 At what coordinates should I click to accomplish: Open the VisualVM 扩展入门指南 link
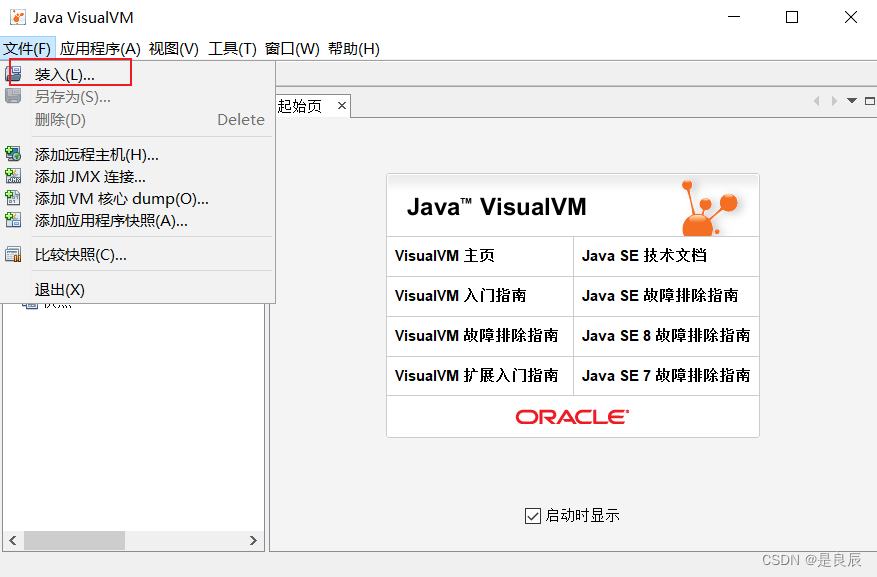point(477,375)
